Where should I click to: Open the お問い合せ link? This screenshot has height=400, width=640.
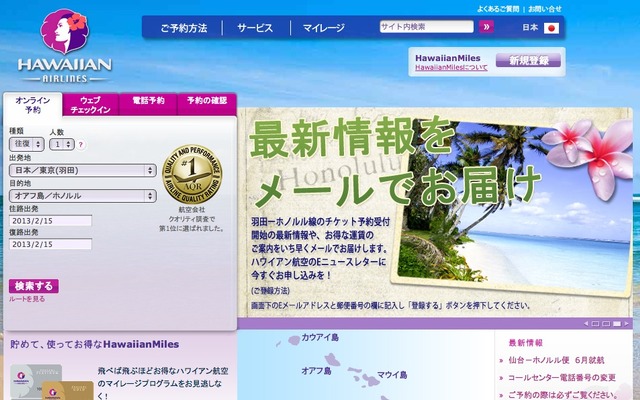(545, 9)
